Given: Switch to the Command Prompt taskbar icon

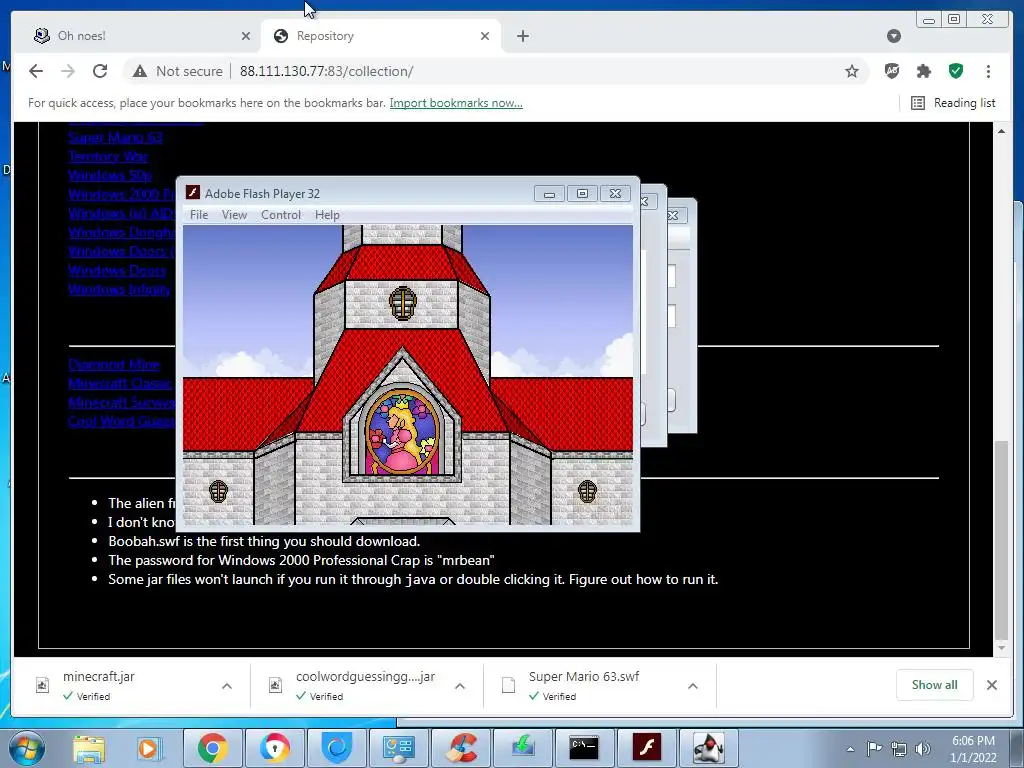Looking at the screenshot, I should pos(584,748).
